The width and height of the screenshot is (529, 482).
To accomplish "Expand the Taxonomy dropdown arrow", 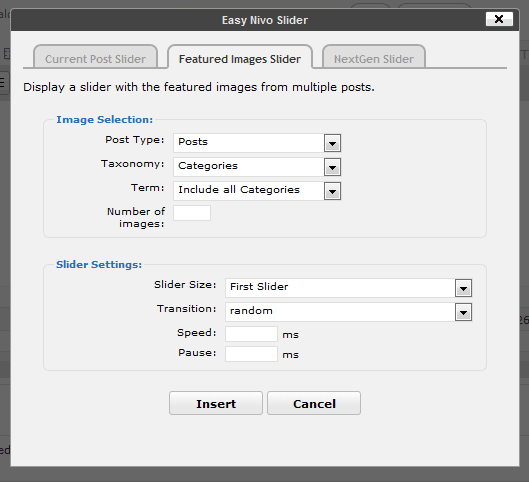I will (x=332, y=167).
